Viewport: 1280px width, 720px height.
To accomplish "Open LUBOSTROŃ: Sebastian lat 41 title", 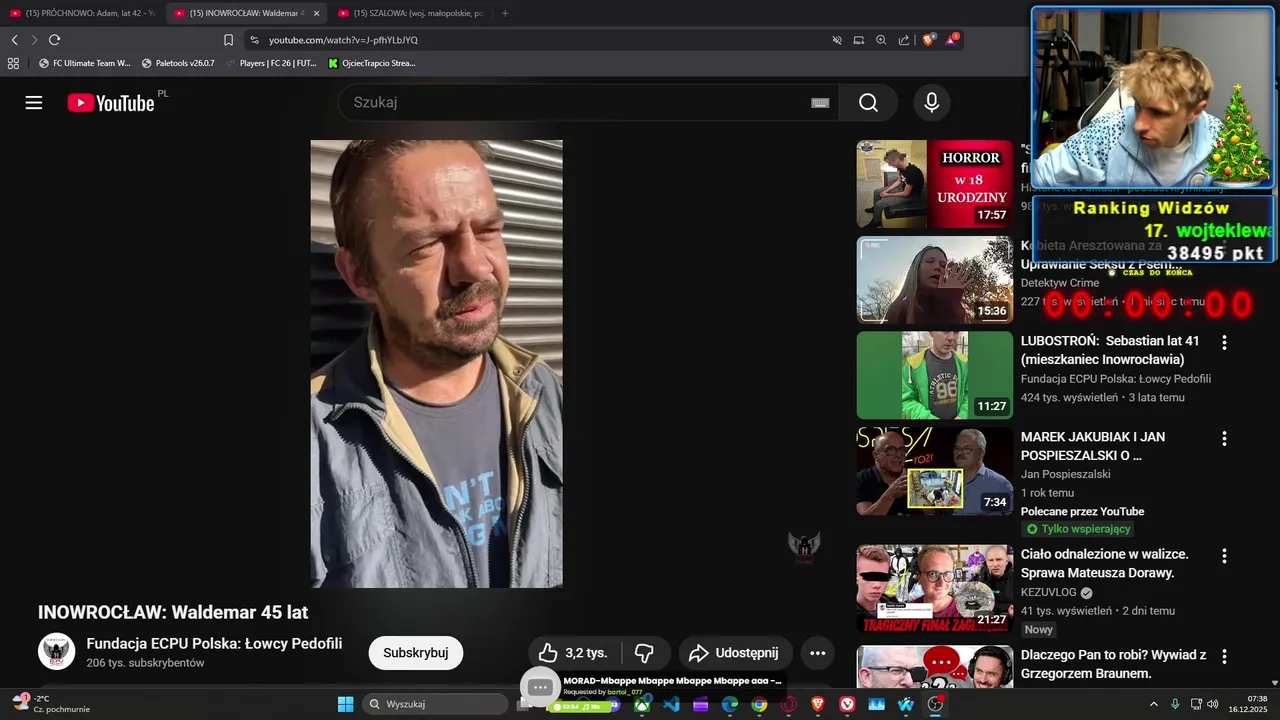I will pyautogui.click(x=1110, y=350).
